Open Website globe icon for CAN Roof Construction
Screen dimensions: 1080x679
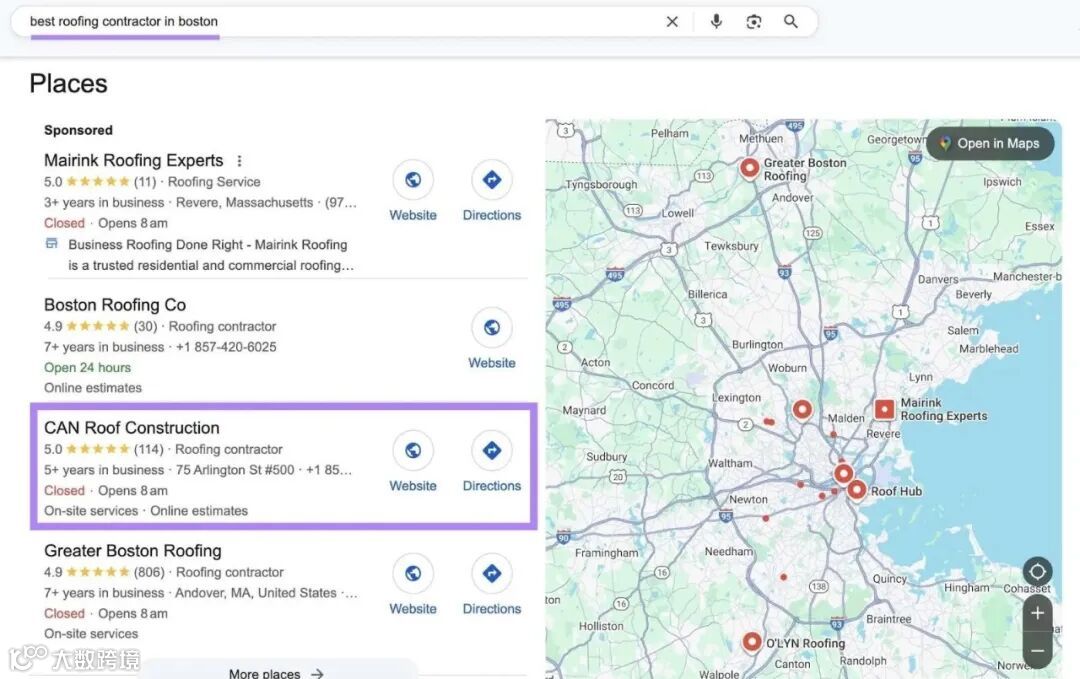click(x=413, y=450)
